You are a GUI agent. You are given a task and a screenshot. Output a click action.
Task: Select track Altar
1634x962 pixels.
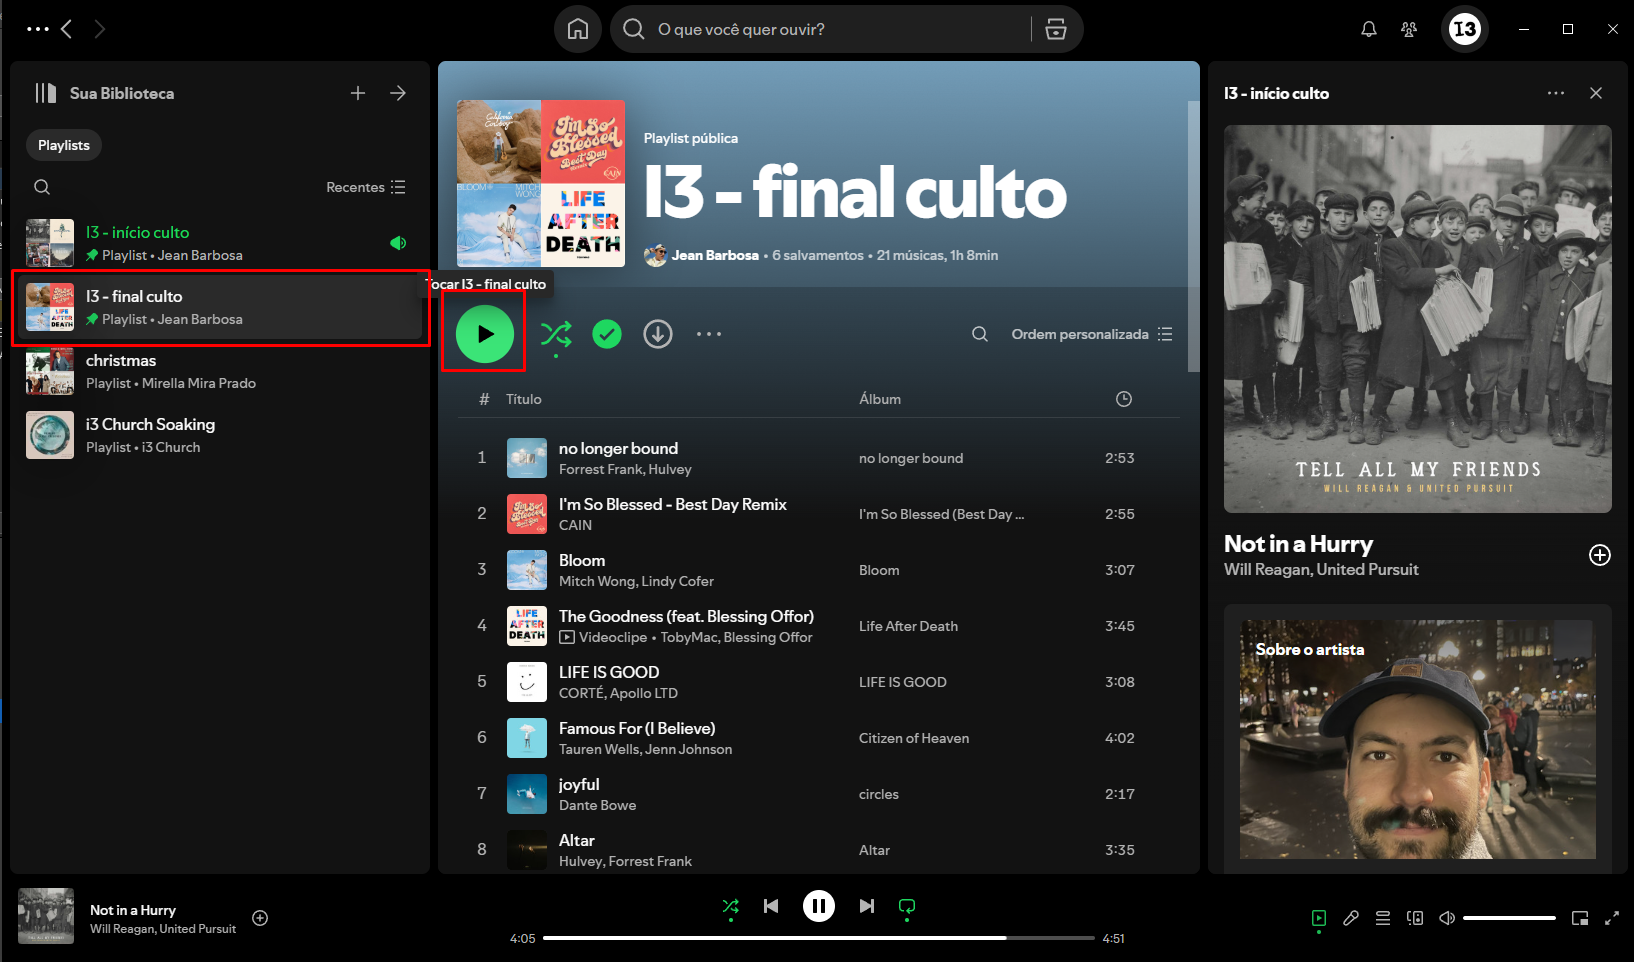pyautogui.click(x=819, y=850)
